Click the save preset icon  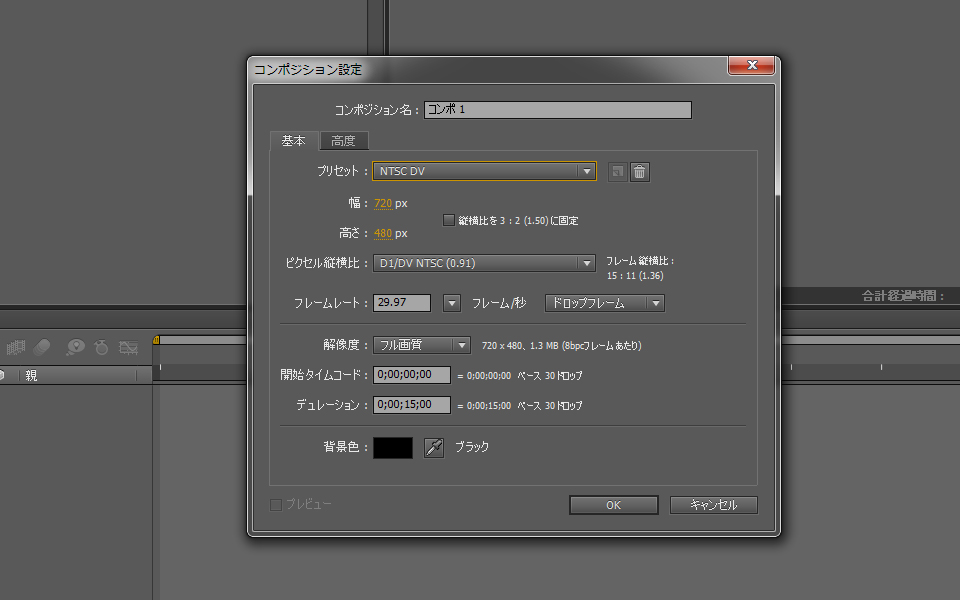coord(617,172)
